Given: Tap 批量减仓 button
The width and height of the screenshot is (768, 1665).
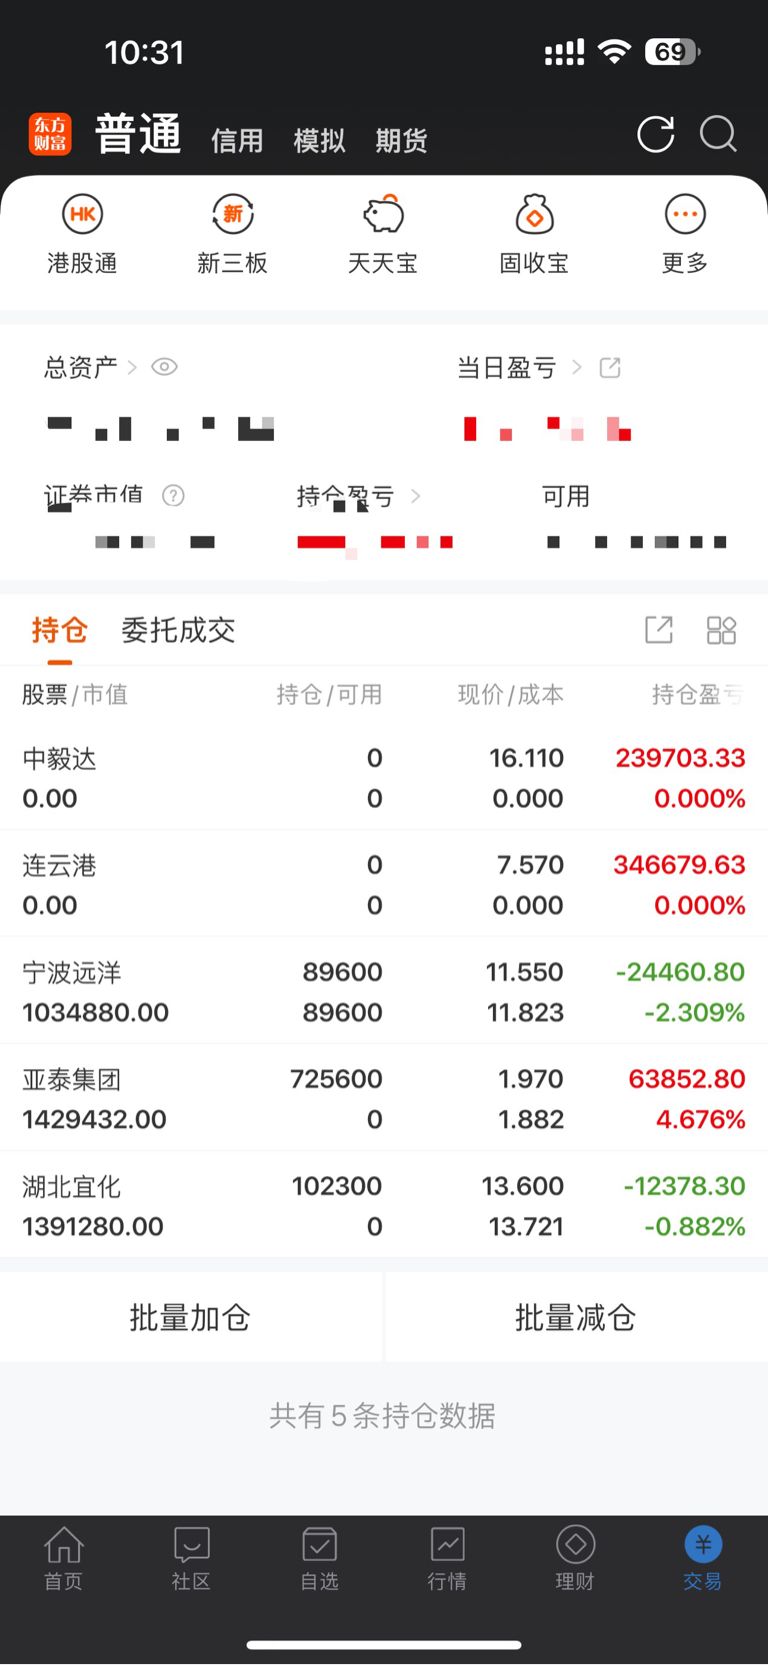Looking at the screenshot, I should (x=576, y=1317).
